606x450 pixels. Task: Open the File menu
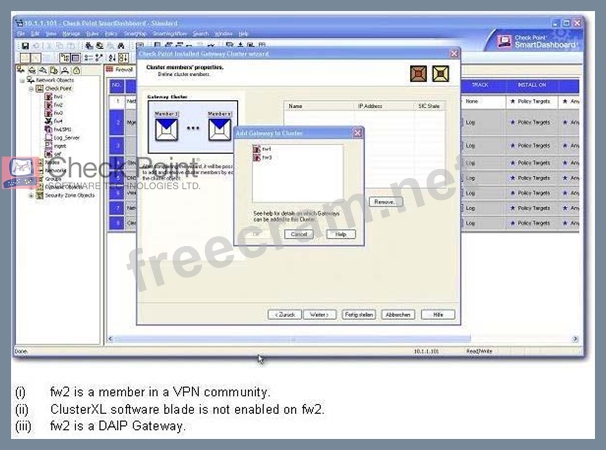point(21,34)
